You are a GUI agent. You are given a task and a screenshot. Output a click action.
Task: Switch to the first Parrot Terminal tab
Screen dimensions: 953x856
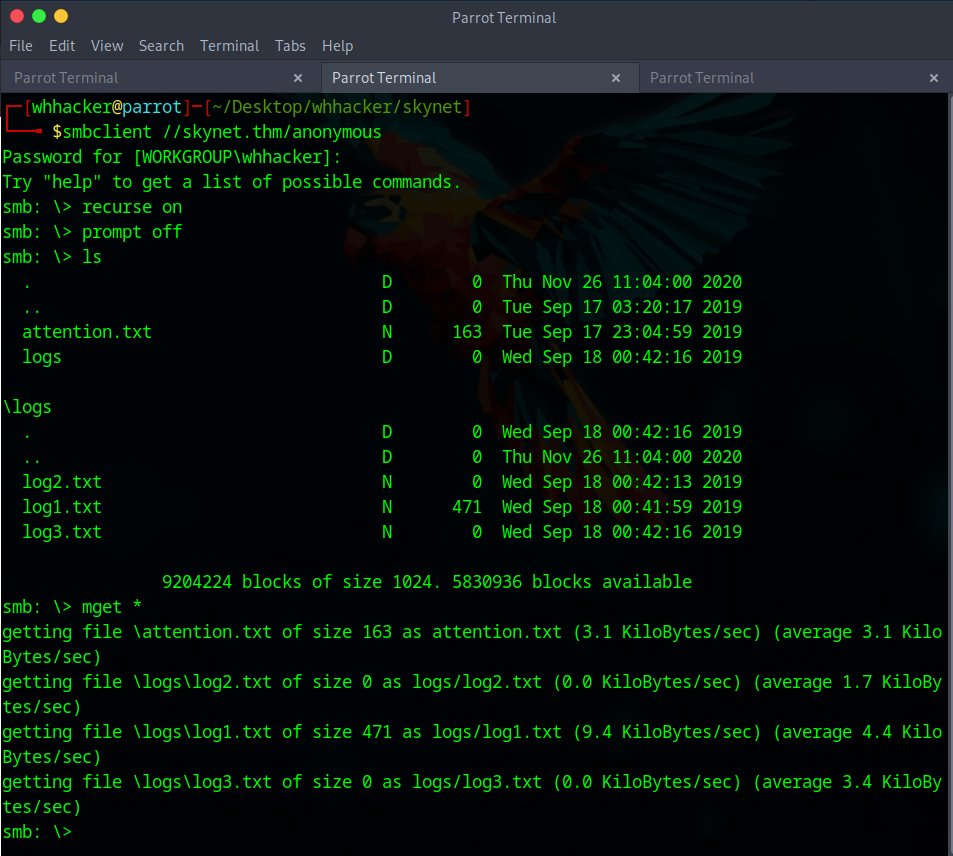click(x=160, y=78)
